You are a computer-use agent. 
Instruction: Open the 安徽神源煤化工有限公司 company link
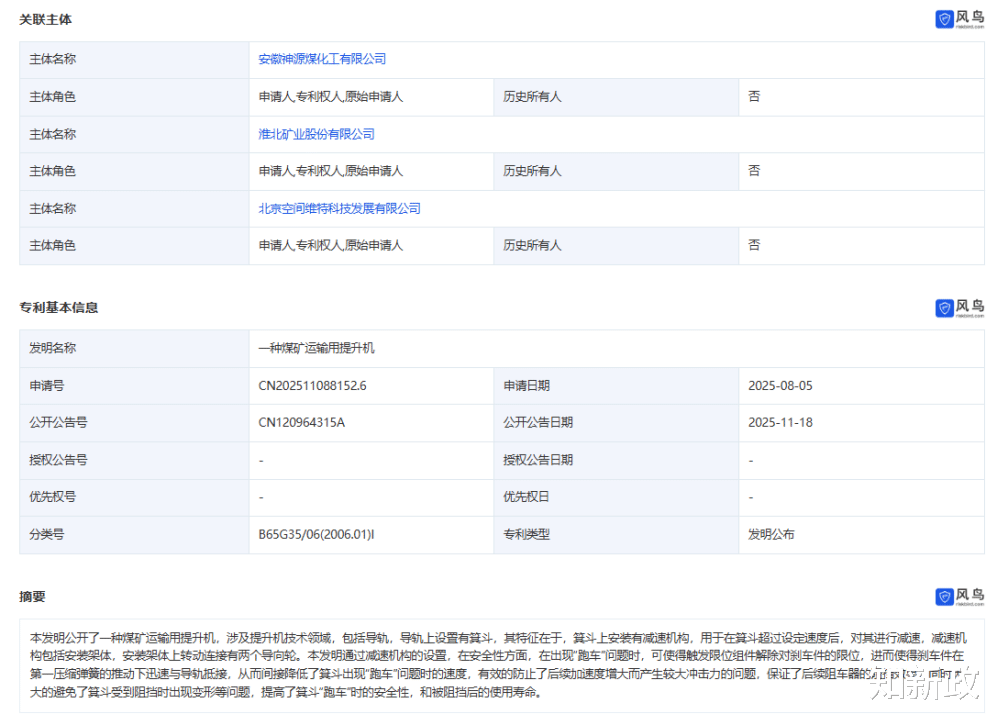click(x=322, y=59)
